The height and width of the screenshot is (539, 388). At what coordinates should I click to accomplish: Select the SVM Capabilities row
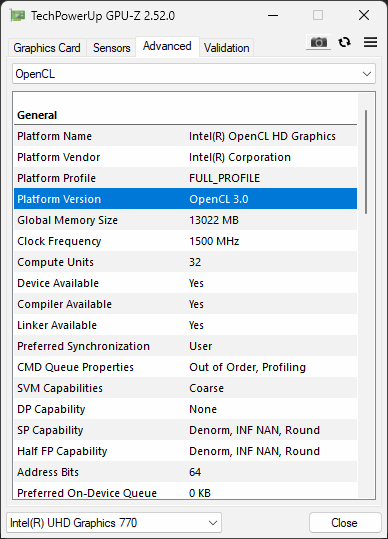click(186, 388)
